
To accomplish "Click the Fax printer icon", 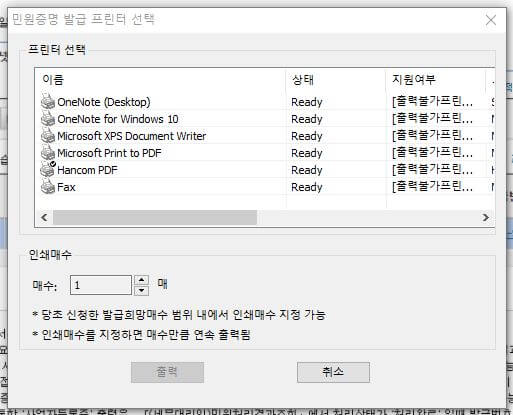I will (x=48, y=186).
